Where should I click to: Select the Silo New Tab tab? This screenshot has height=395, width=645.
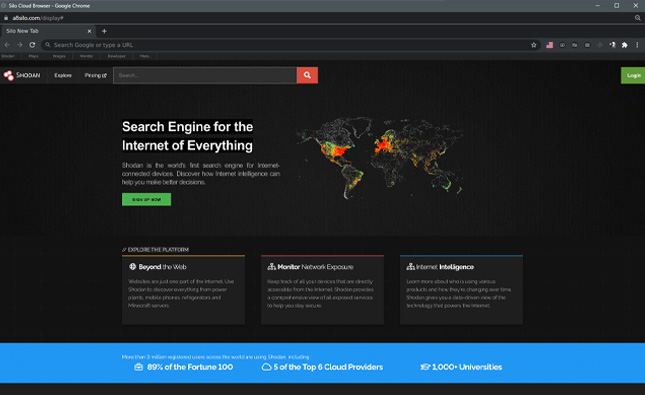(48, 31)
